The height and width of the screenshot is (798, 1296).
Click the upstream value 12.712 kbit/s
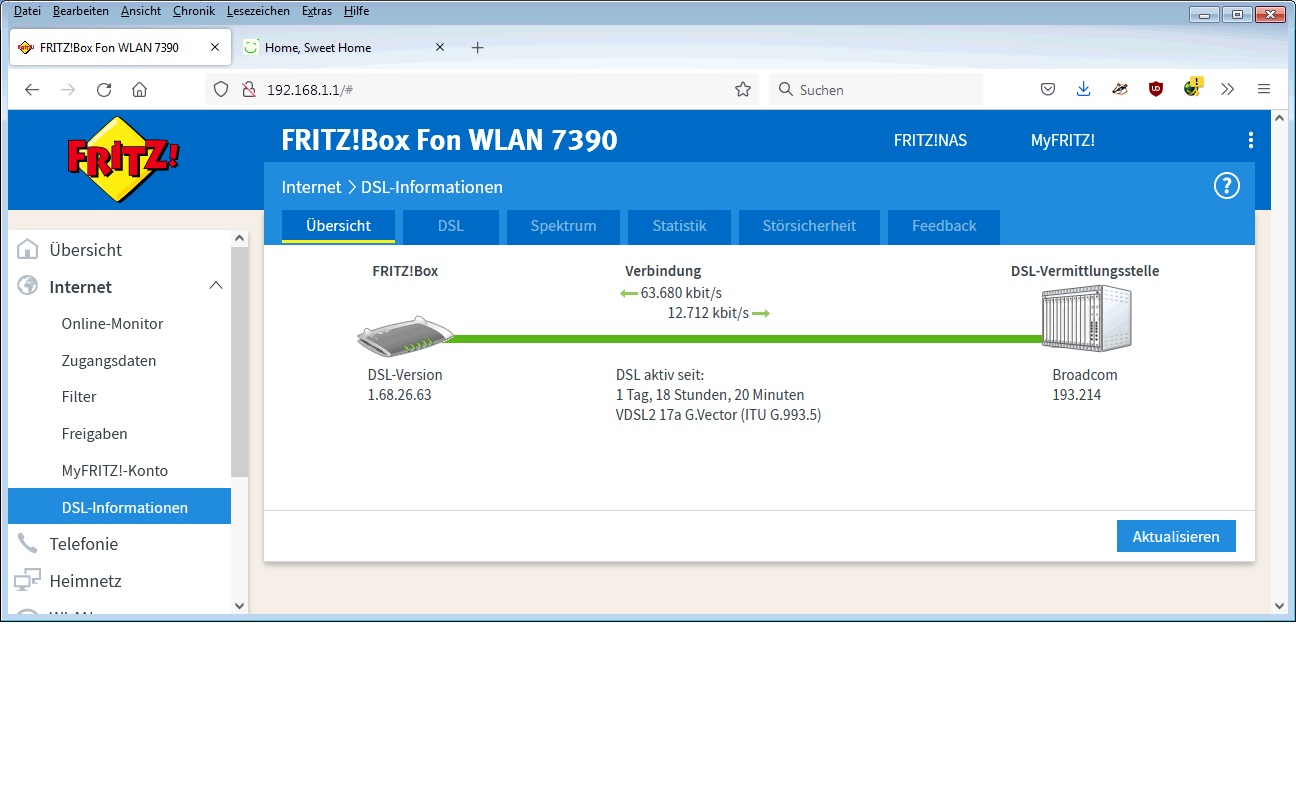pyautogui.click(x=708, y=313)
